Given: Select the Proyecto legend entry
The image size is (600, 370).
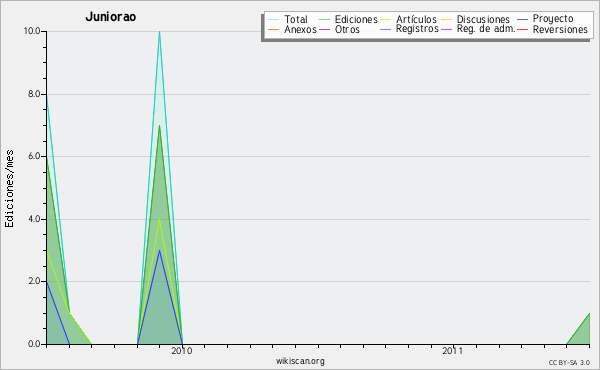Looking at the screenshot, I should tap(553, 19).
